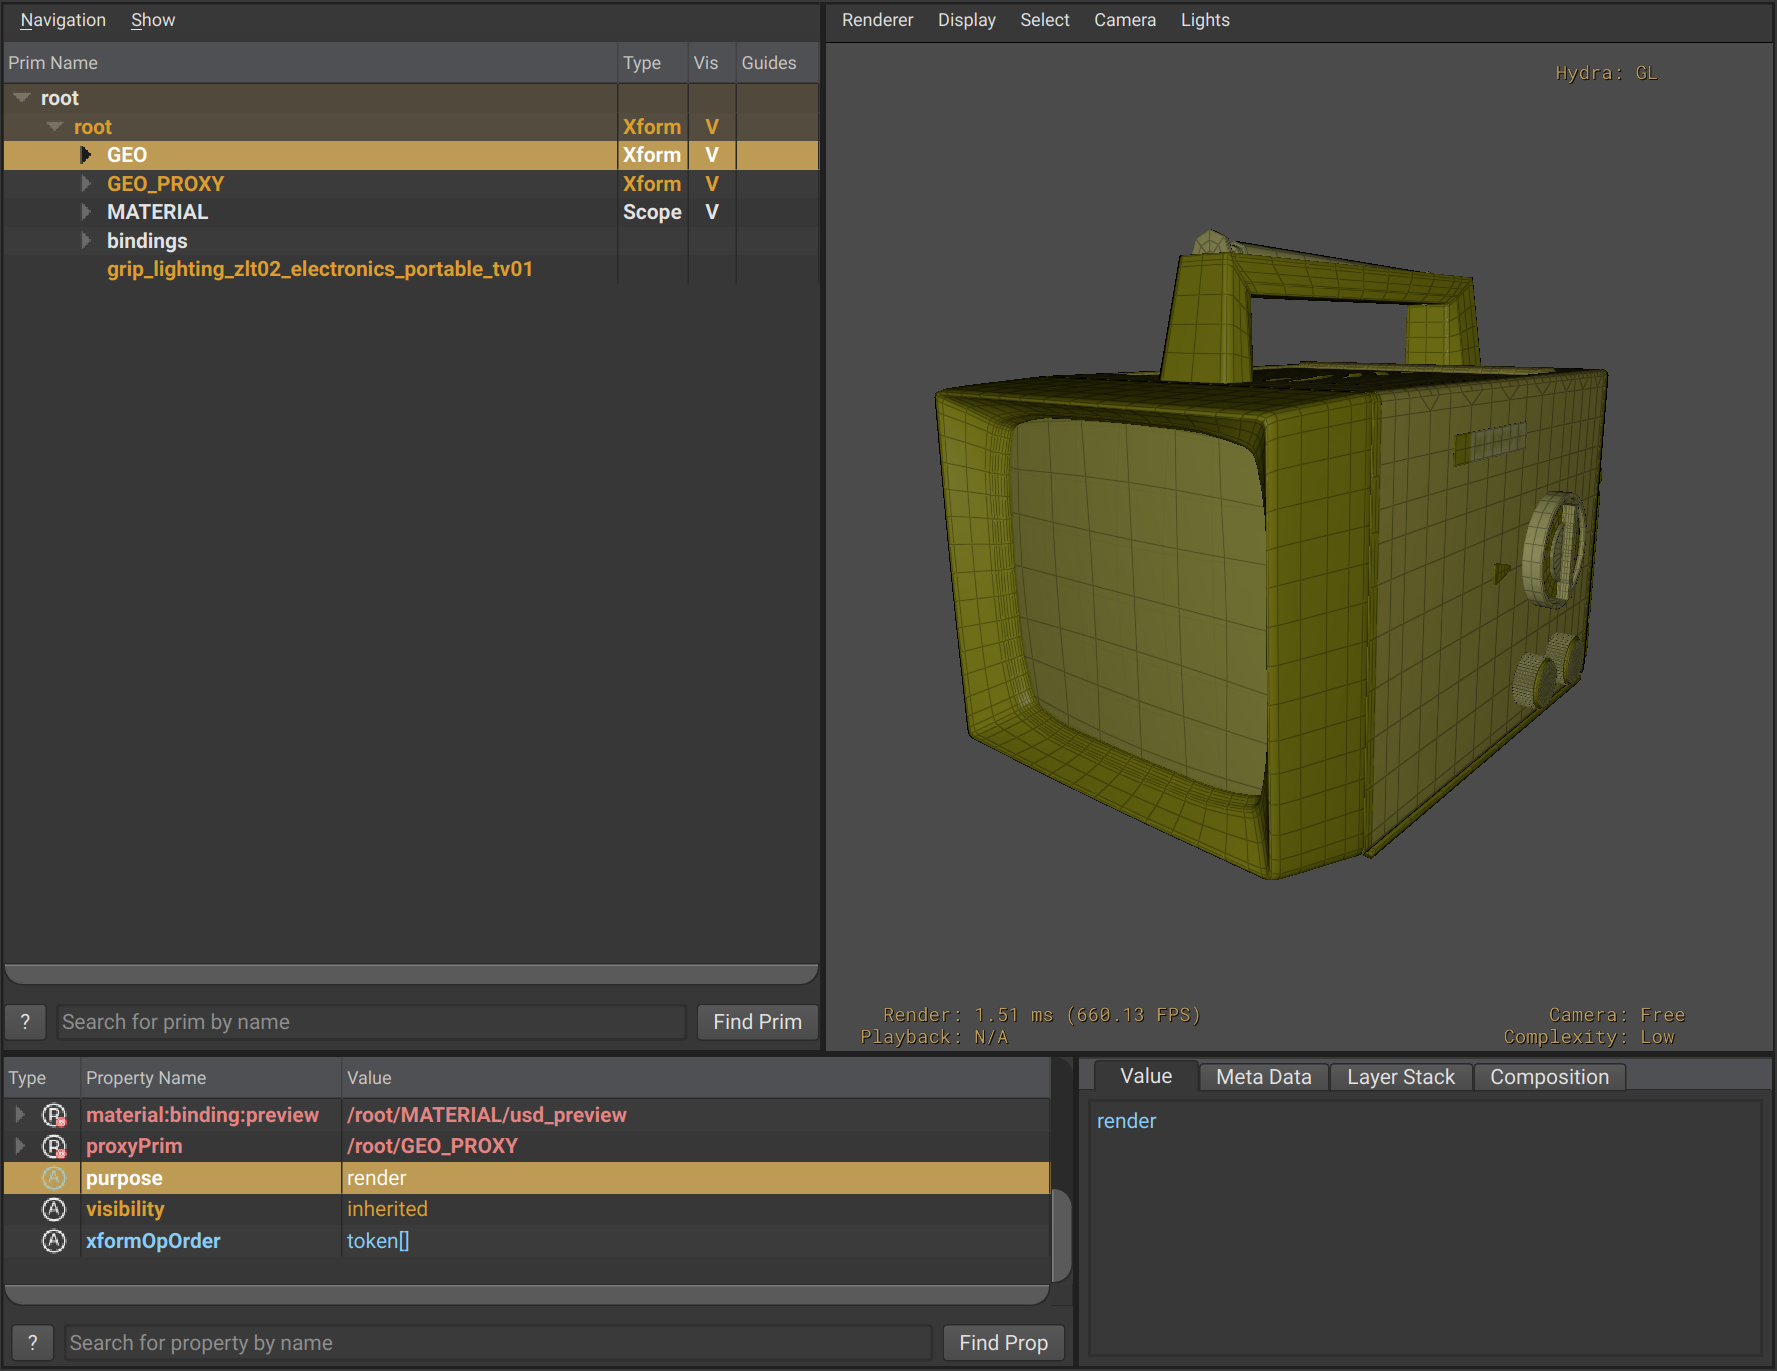Click the relationship icon beside material:binding:preview

53,1115
